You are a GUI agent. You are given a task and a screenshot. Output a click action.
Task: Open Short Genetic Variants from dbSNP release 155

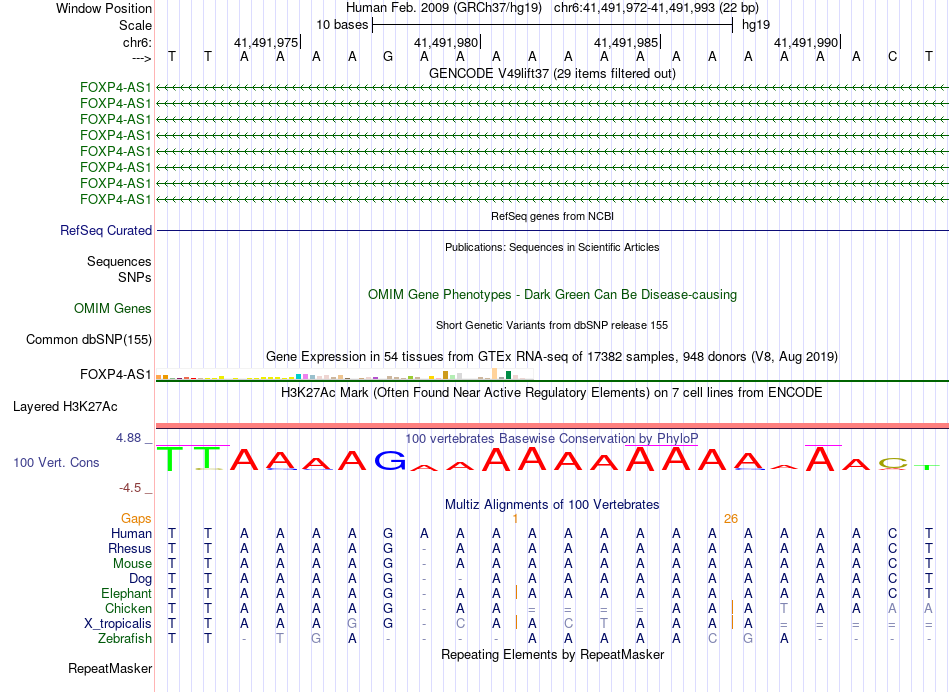tap(552, 325)
